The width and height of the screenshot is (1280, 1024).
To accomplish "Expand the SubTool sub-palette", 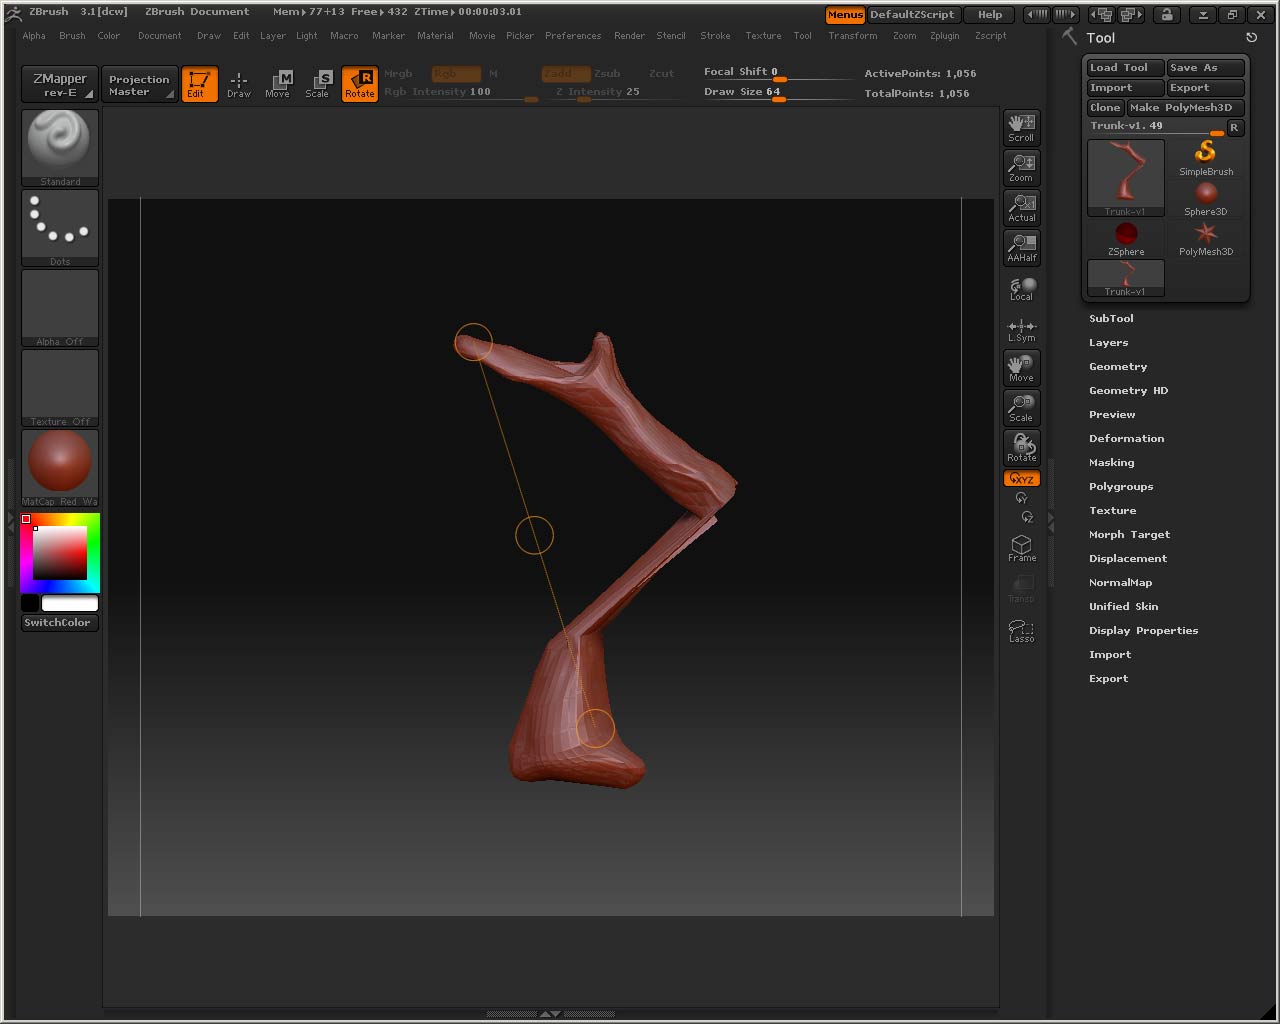I will (x=1111, y=318).
